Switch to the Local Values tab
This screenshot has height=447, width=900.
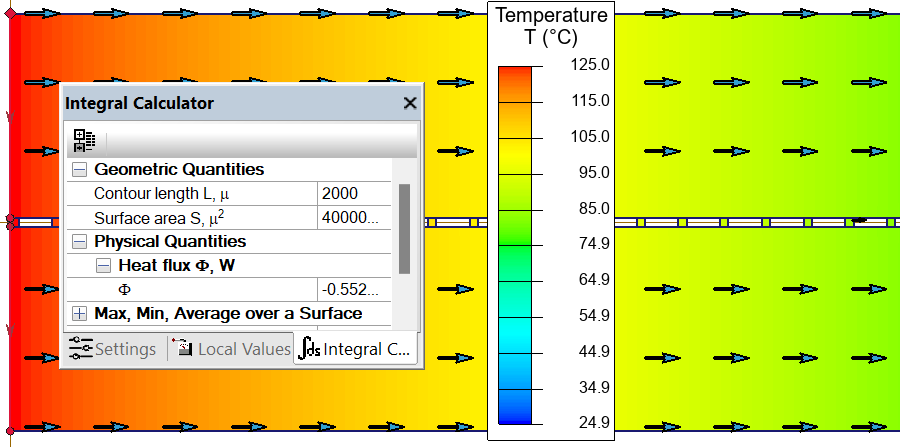click(x=231, y=349)
